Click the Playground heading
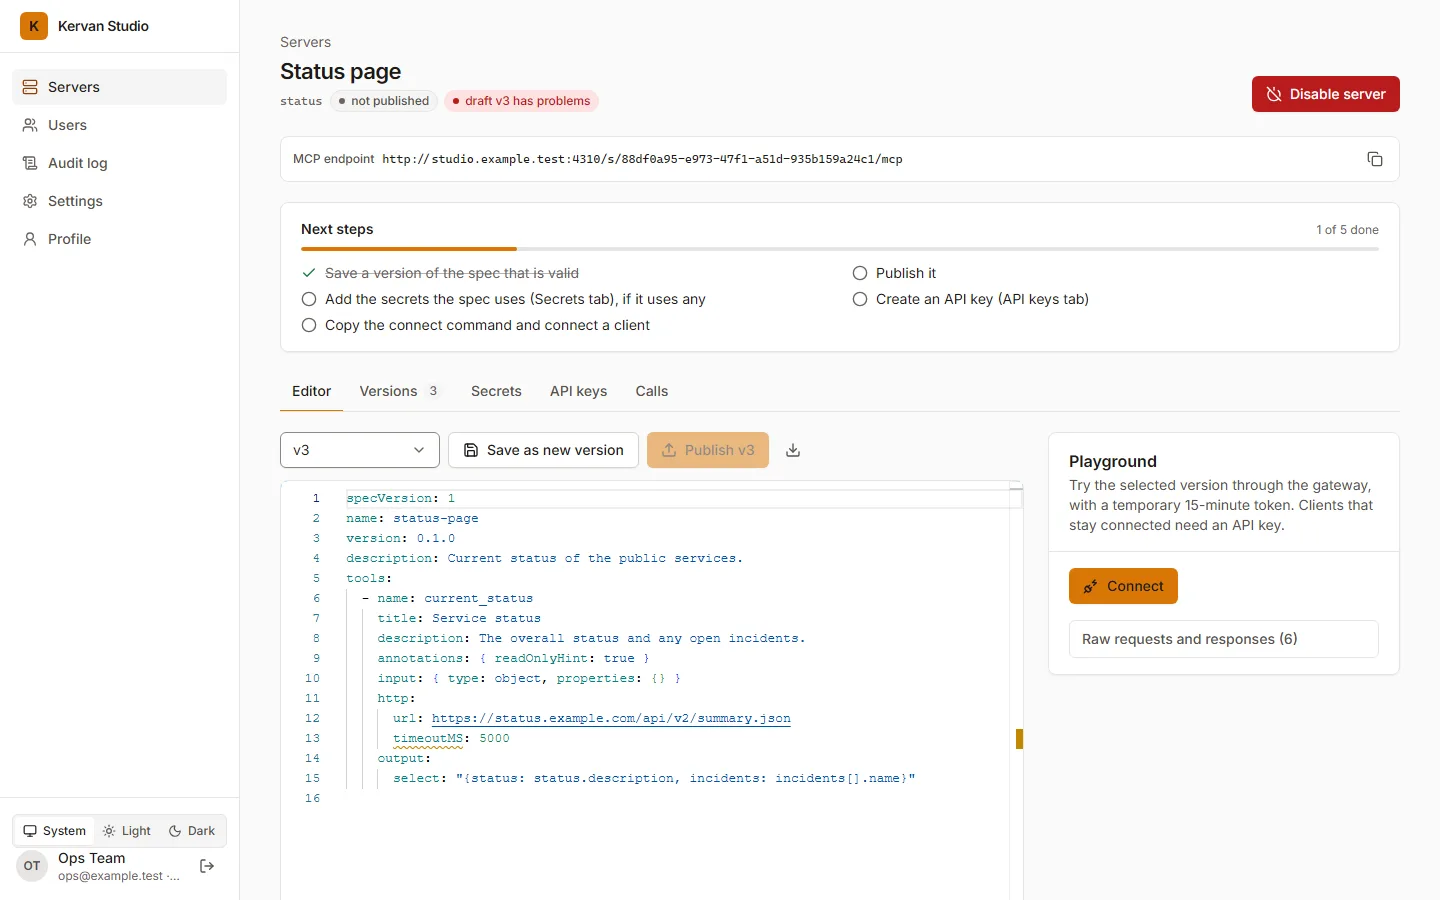The image size is (1440, 900). pyautogui.click(x=1112, y=461)
